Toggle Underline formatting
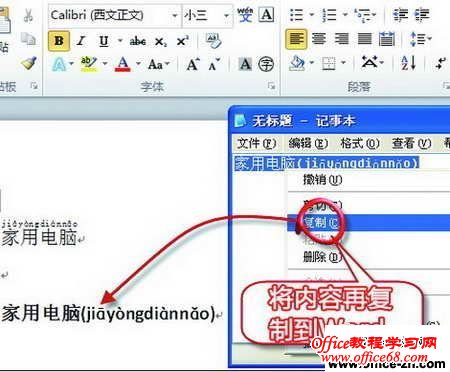Image resolution: width=450 pixels, height=372 pixels. 104,41
